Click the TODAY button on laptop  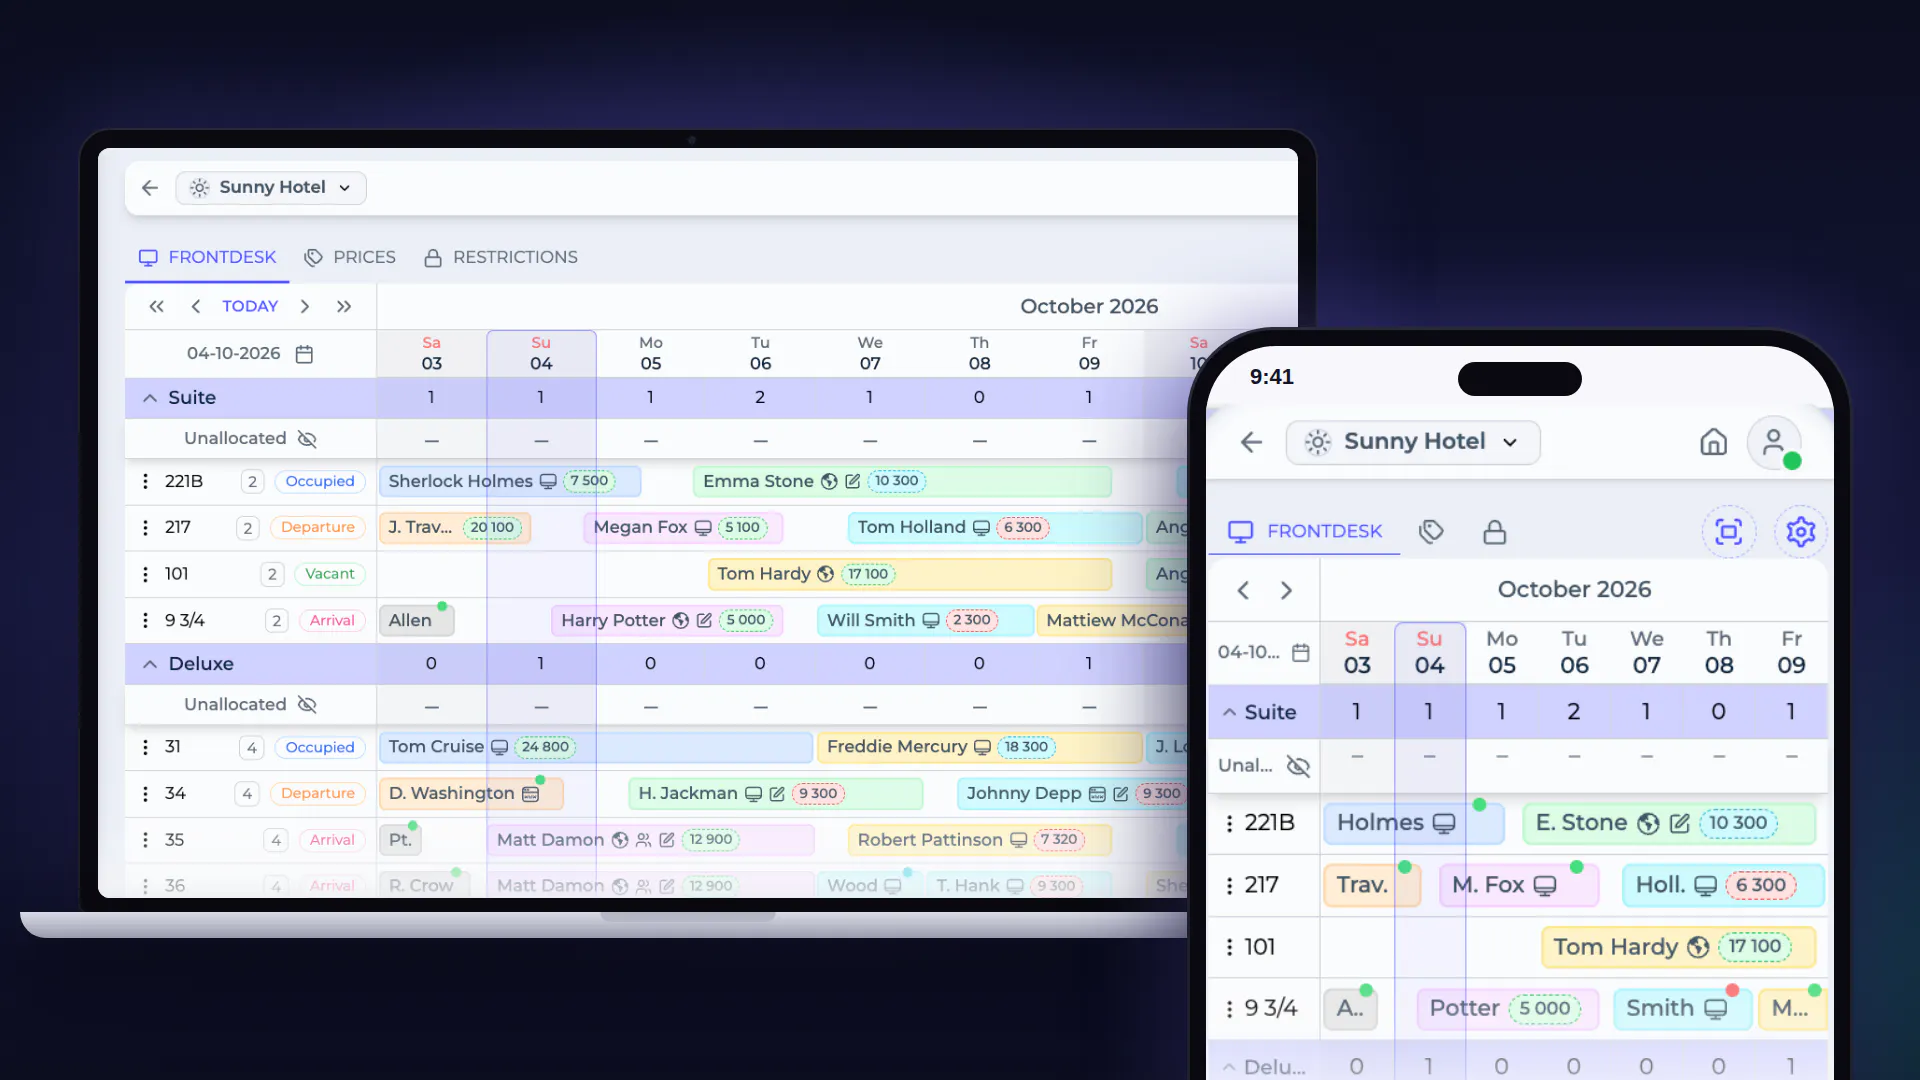pos(250,306)
